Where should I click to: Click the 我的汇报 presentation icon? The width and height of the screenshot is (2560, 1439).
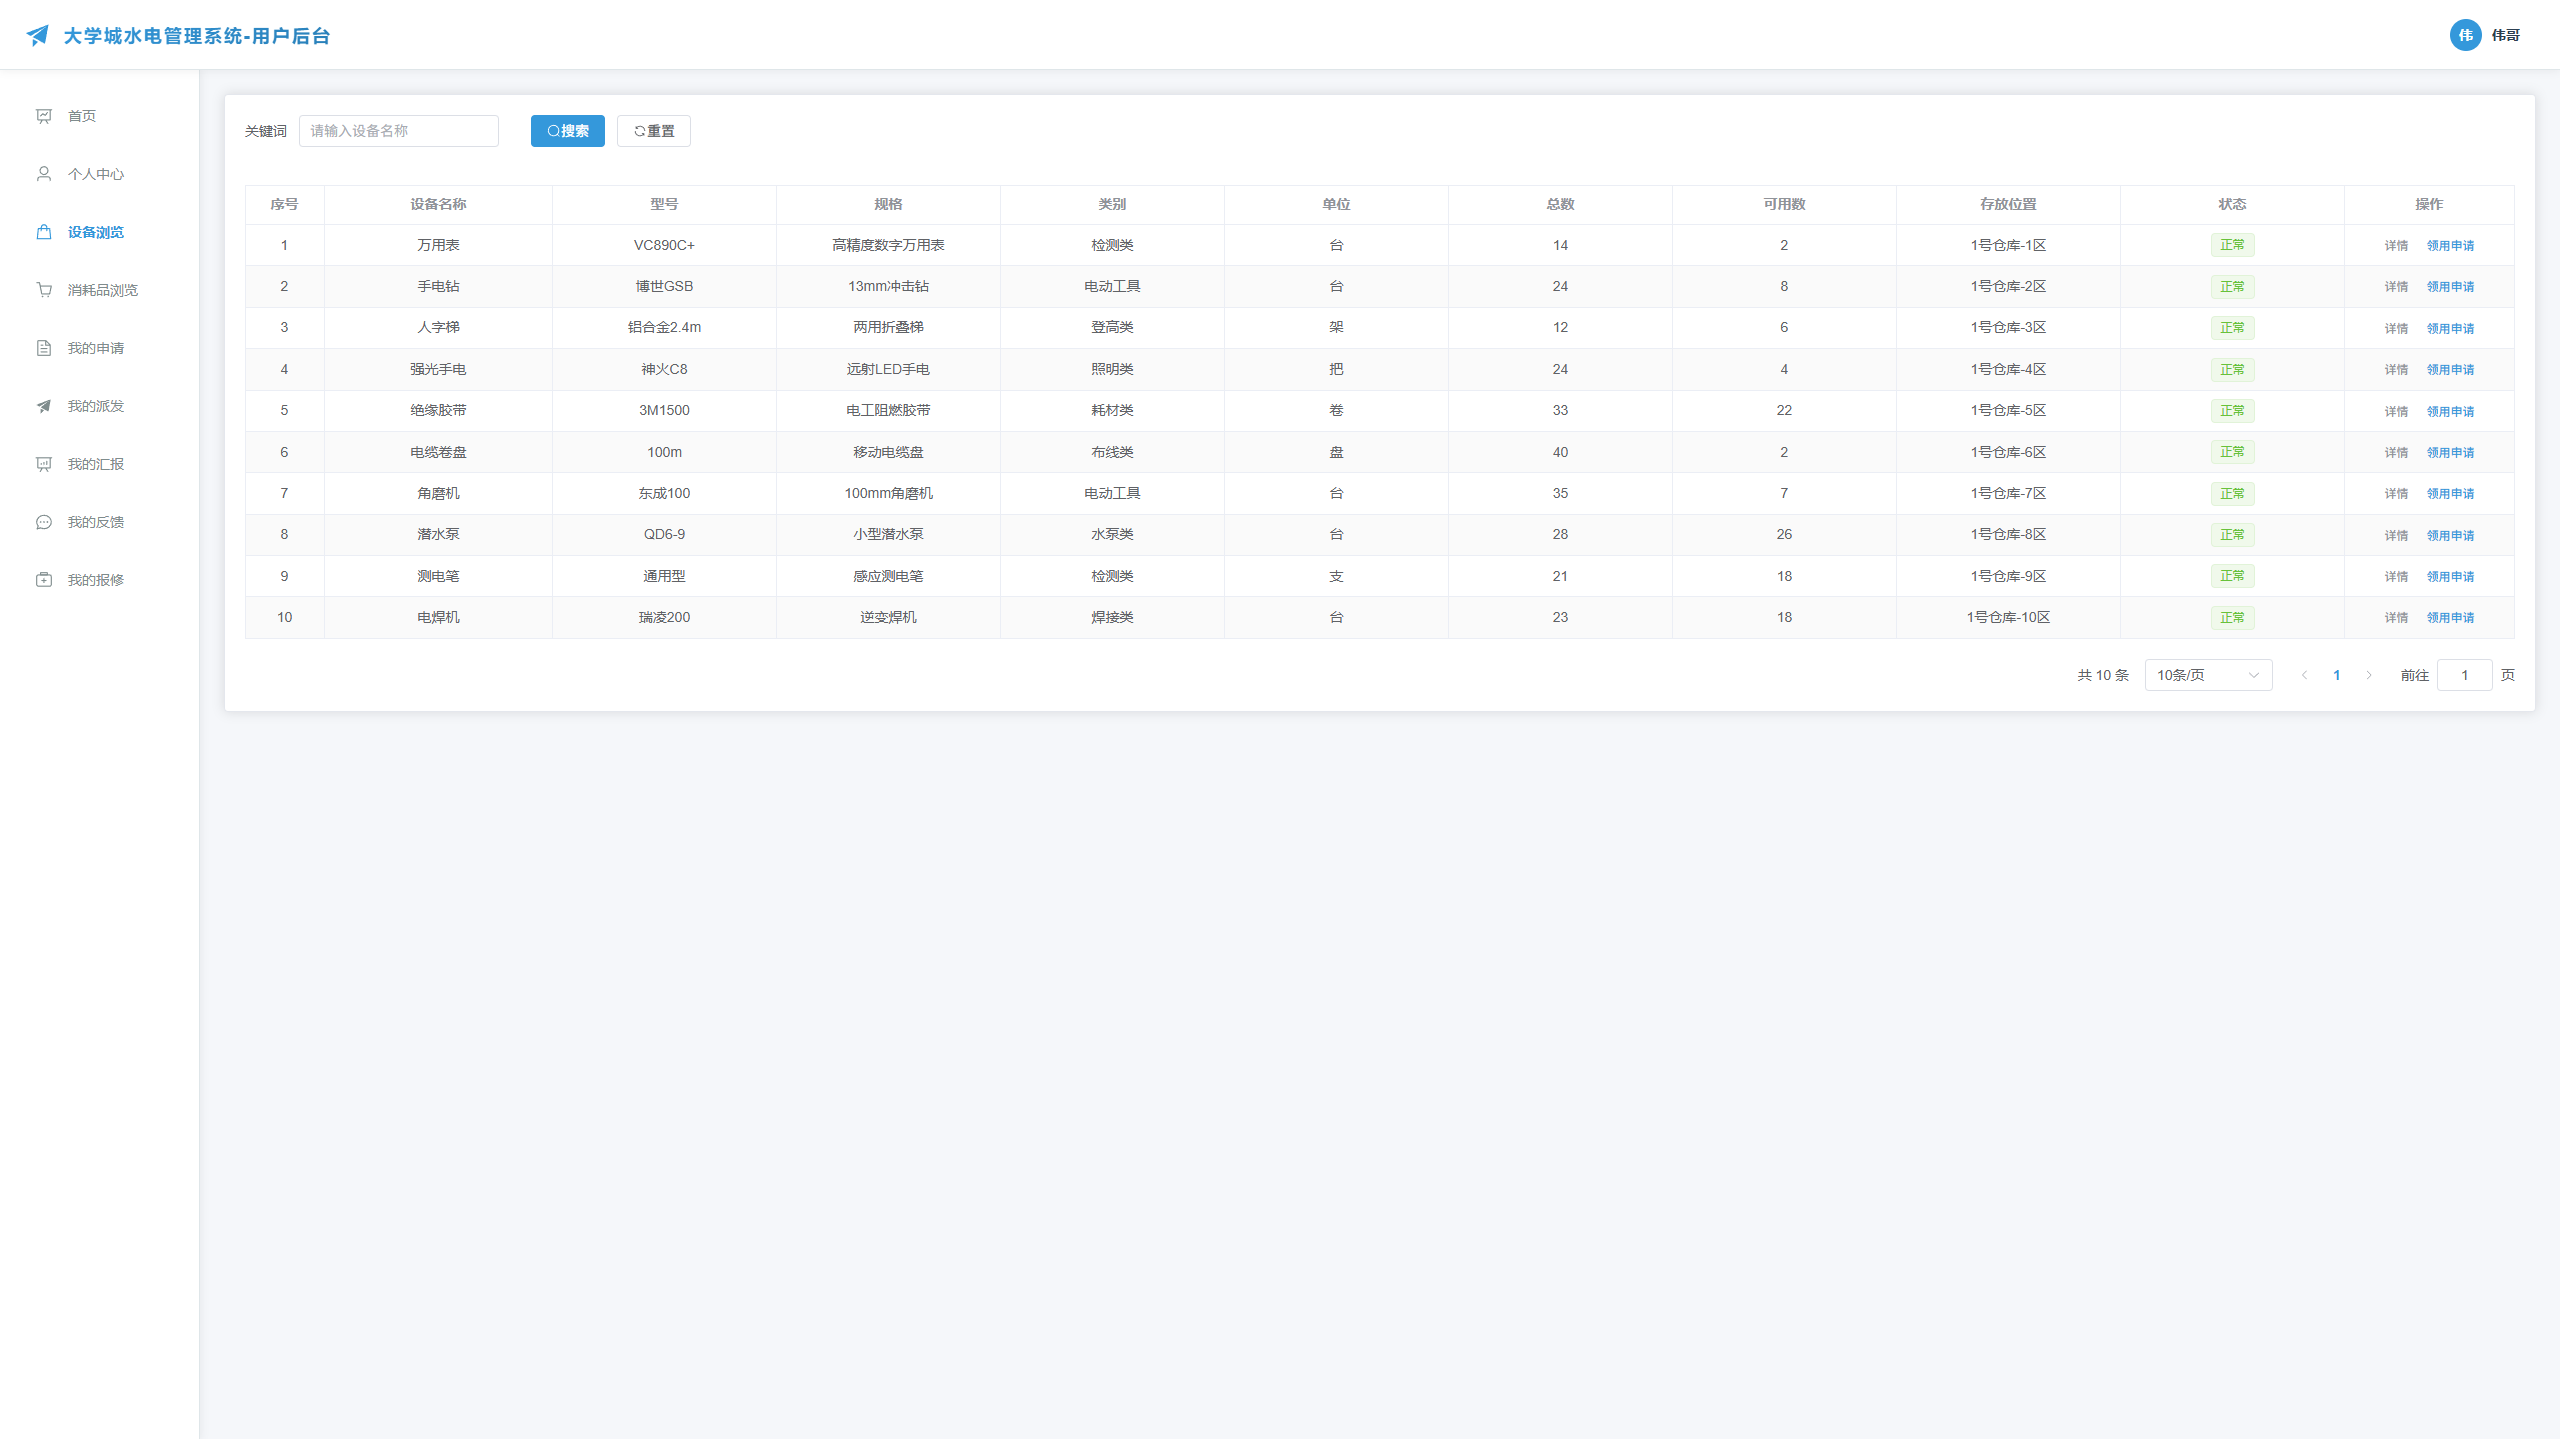click(44, 464)
